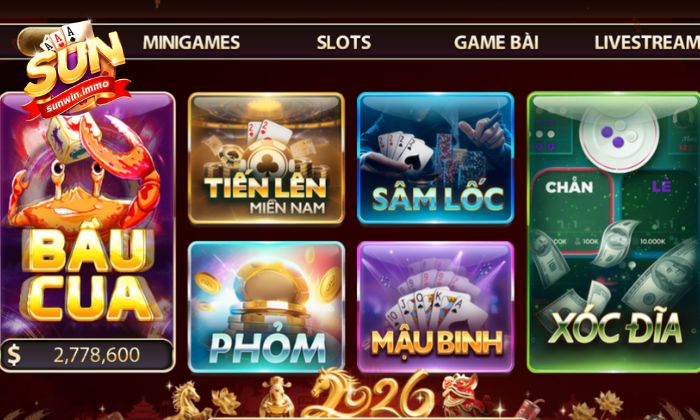The height and width of the screenshot is (420, 700).
Task: Click the sunwin.immo red ribbon link
Action: click(77, 97)
